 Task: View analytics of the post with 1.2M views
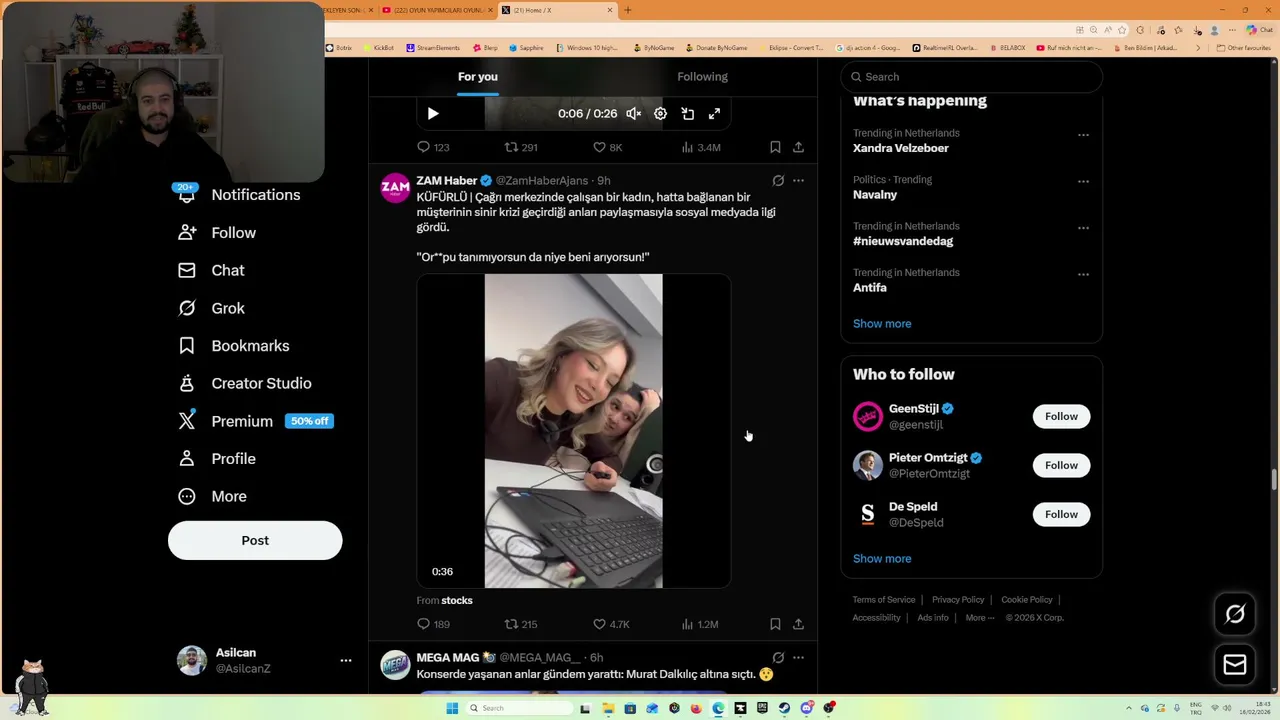pos(700,624)
